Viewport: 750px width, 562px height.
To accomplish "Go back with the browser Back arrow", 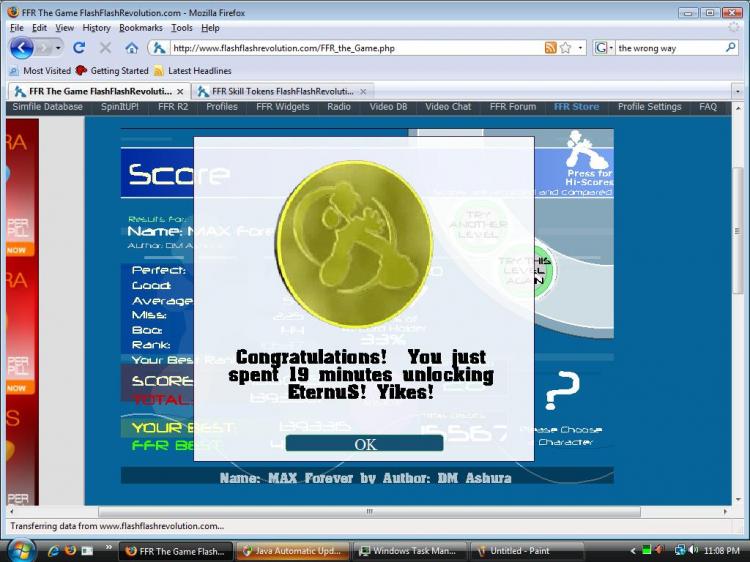I will click(22, 48).
